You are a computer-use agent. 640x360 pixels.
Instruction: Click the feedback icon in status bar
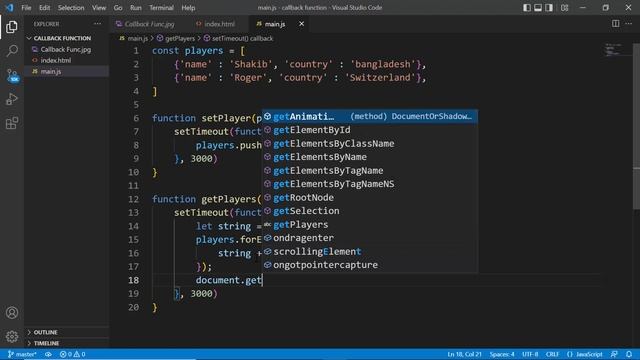(614, 354)
